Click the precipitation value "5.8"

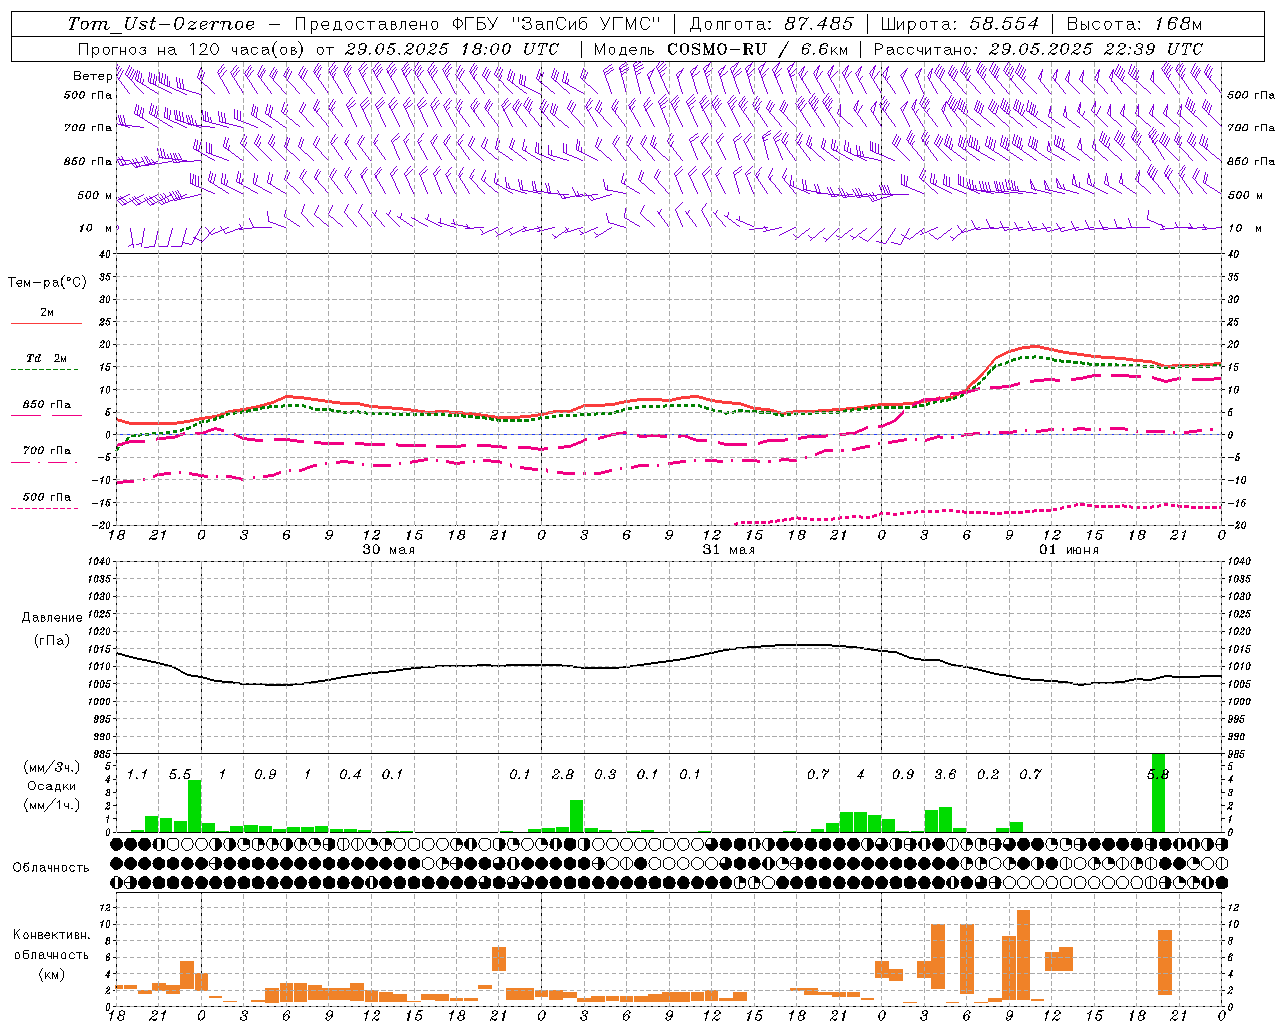pyautogui.click(x=1158, y=775)
